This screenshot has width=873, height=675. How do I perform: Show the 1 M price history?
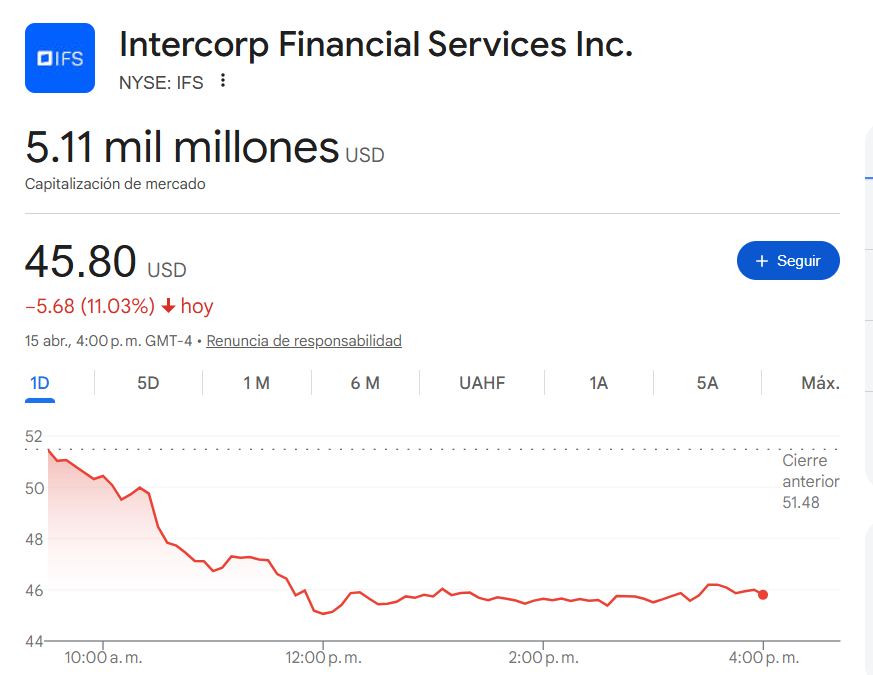[256, 383]
